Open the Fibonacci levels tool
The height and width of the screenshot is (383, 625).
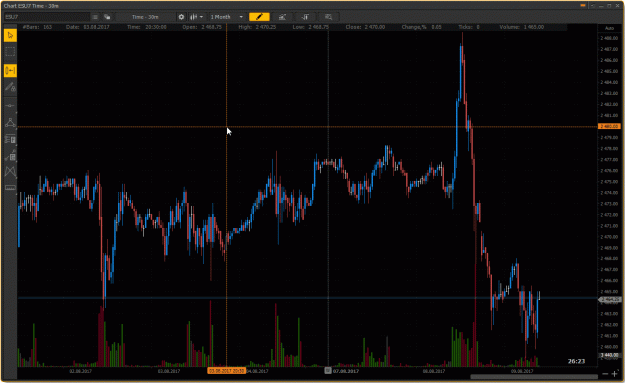(10, 139)
